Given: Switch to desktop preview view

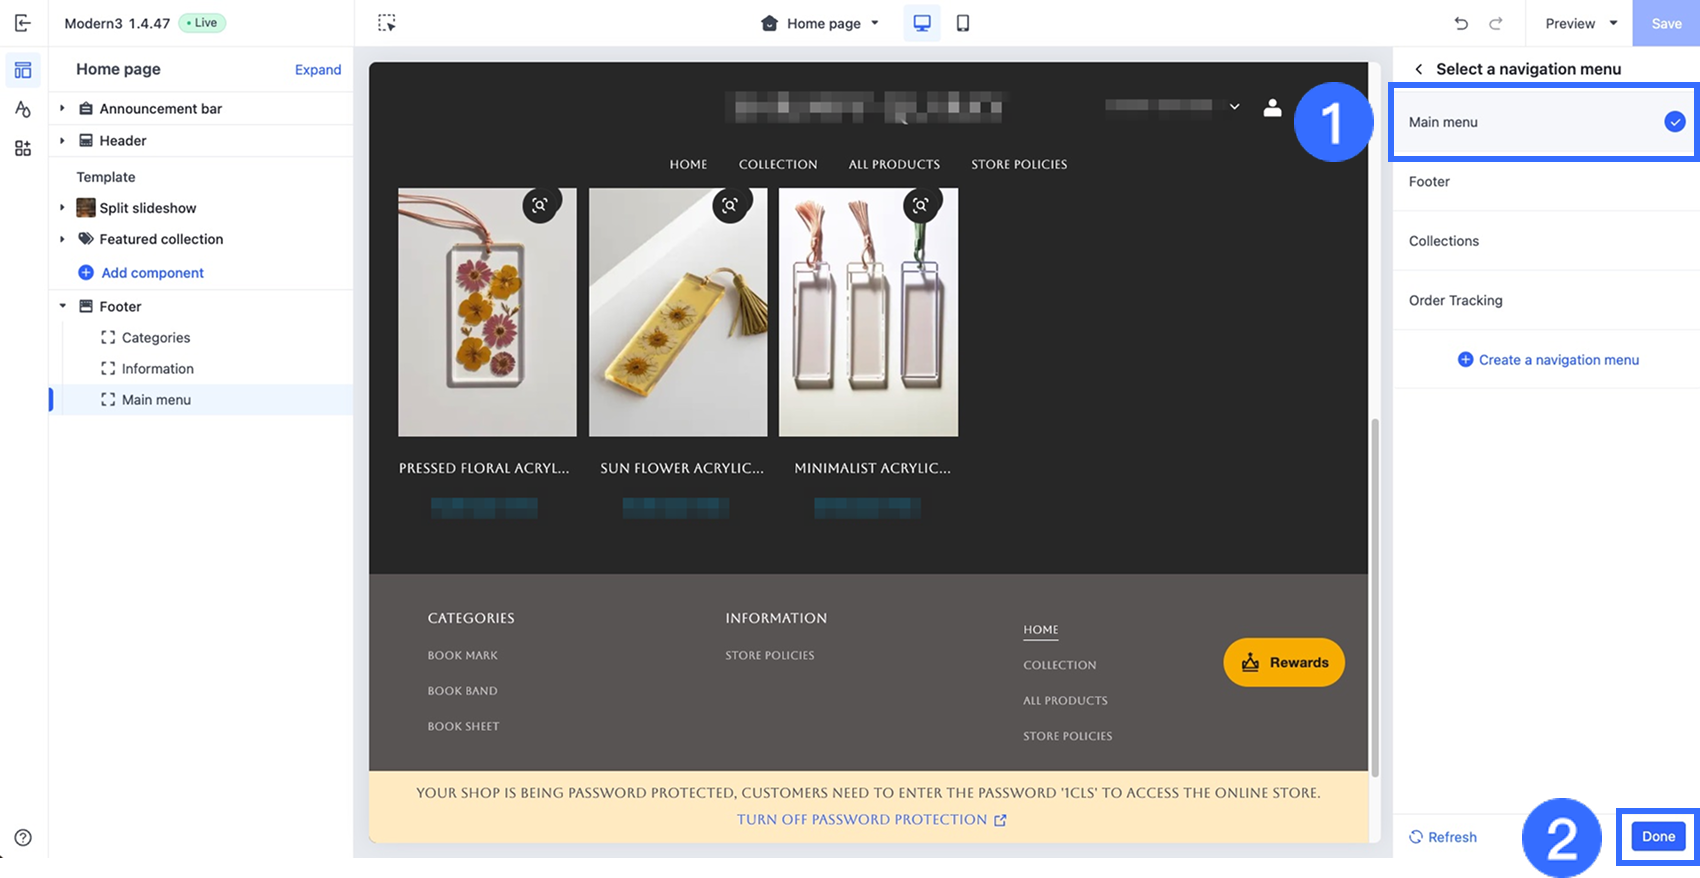Looking at the screenshot, I should tap(921, 23).
